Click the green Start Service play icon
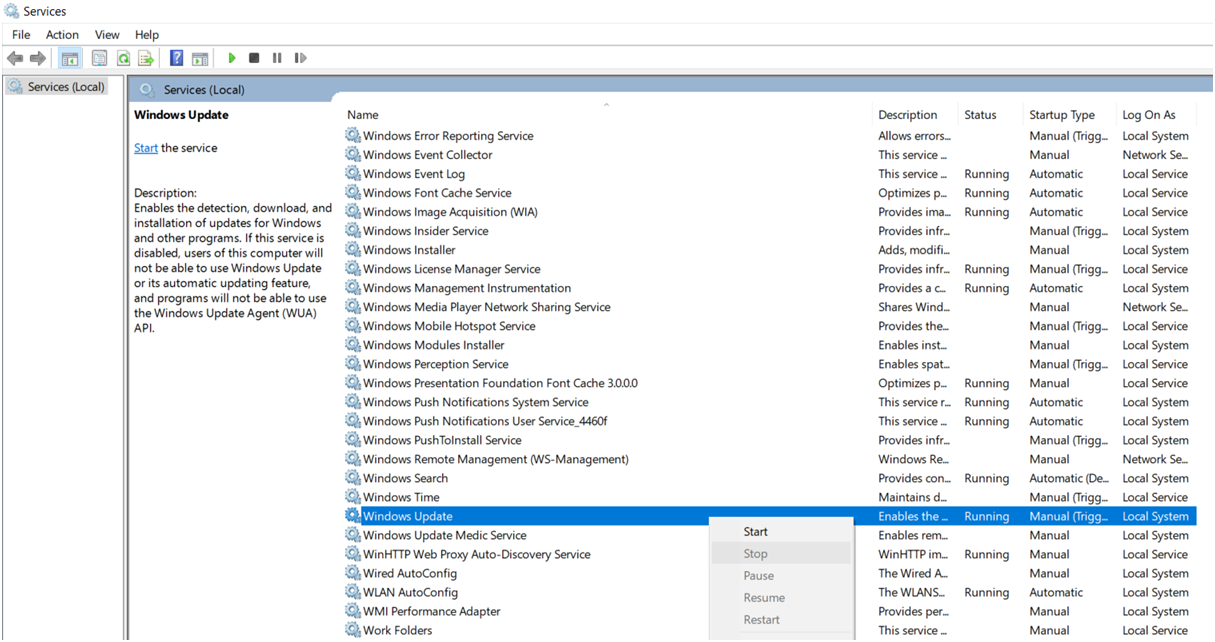The image size is (1215, 642). 232,58
